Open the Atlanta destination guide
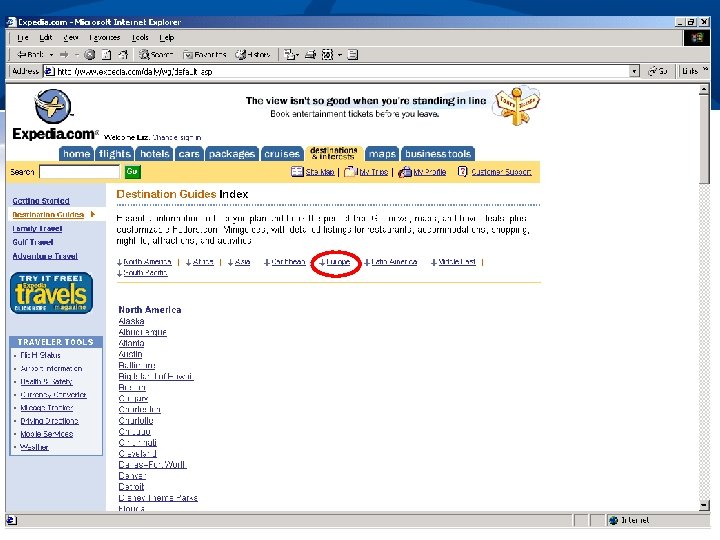The image size is (720, 540). click(x=131, y=343)
